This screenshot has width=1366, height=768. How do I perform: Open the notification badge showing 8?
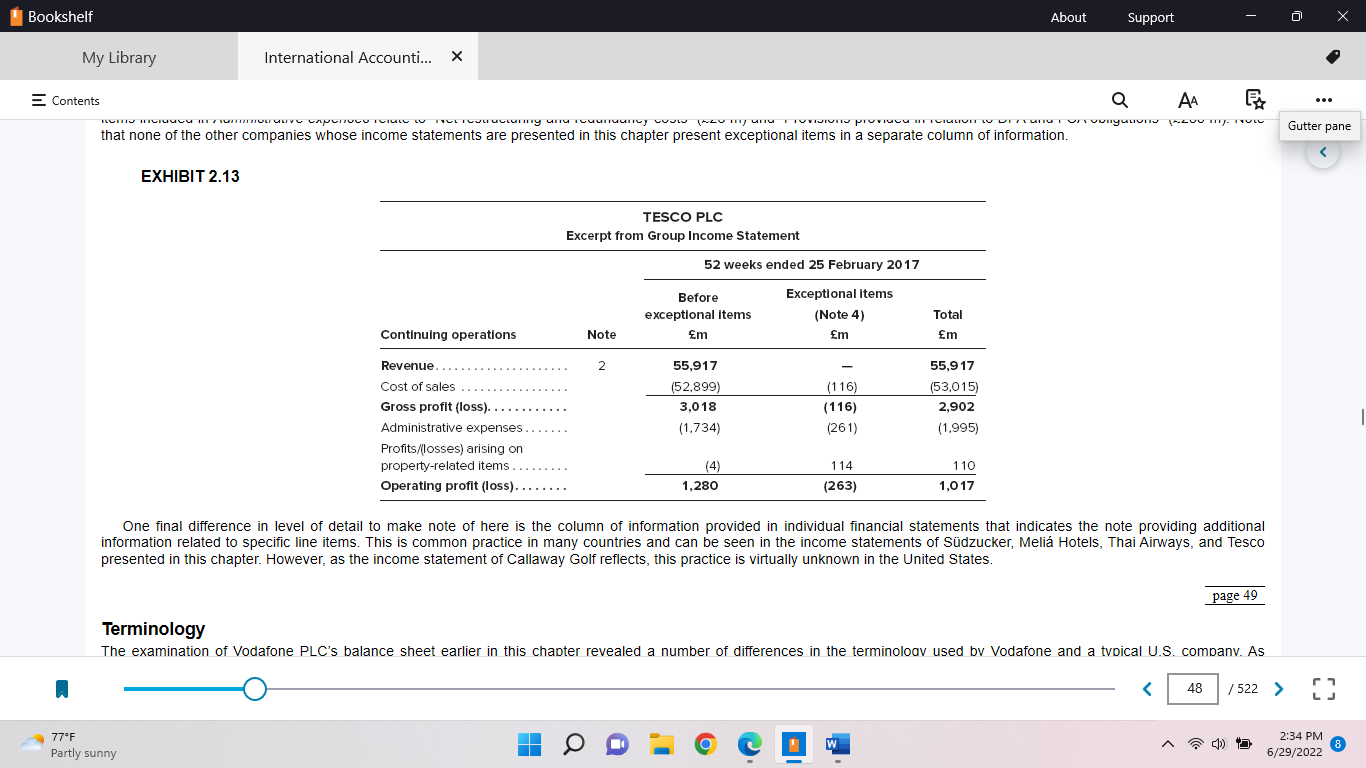pos(1338,744)
